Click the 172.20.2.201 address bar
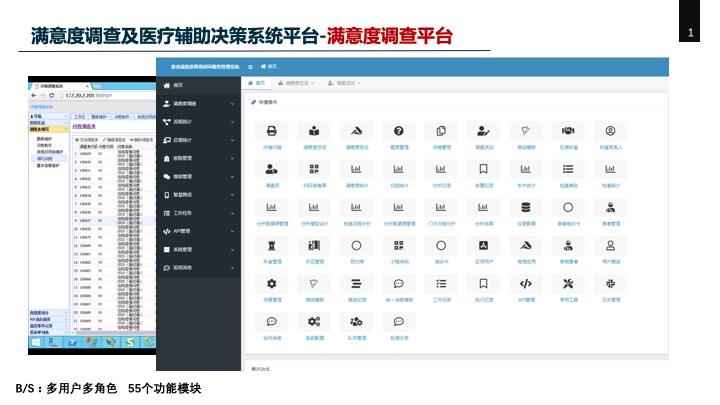The width and height of the screenshot is (720, 405). pos(107,96)
